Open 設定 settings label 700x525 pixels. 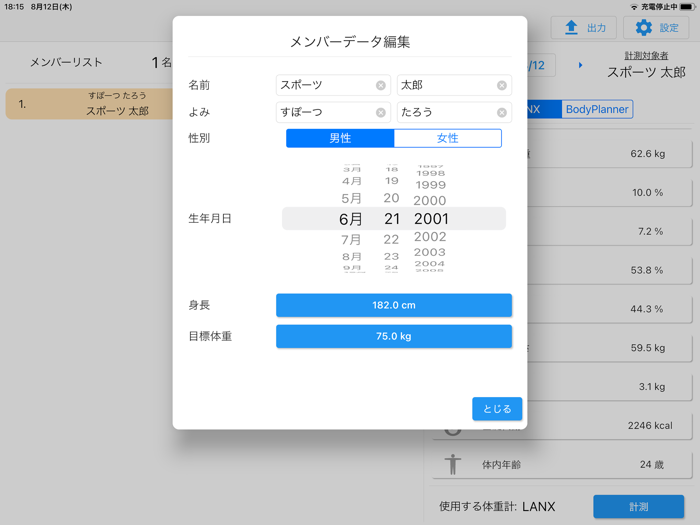point(669,28)
